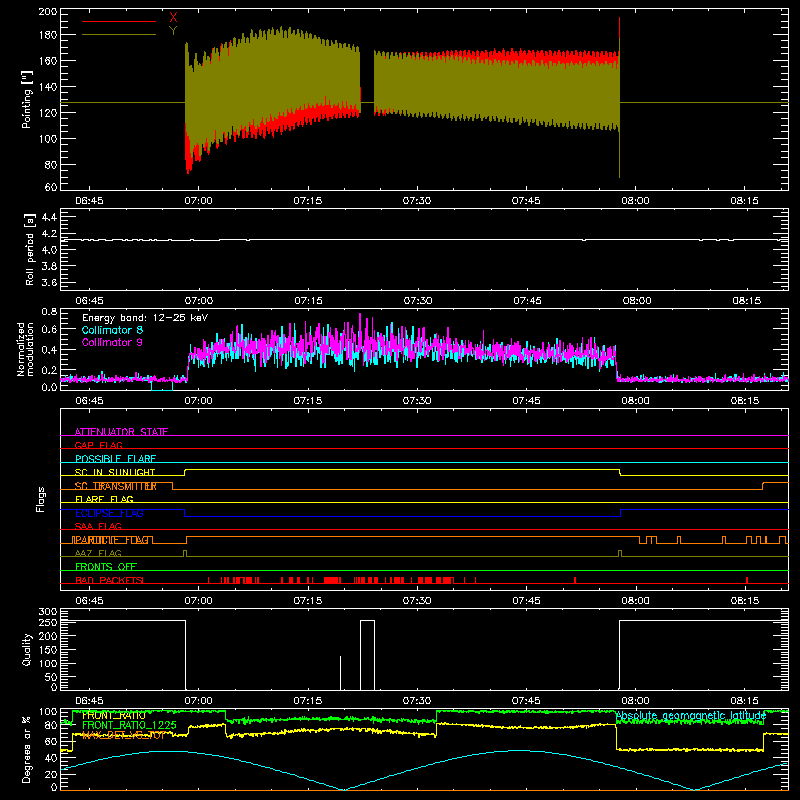Click 'Absolute geomagnetic latitude' legend text
The width and height of the screenshot is (800, 800).
click(691, 715)
